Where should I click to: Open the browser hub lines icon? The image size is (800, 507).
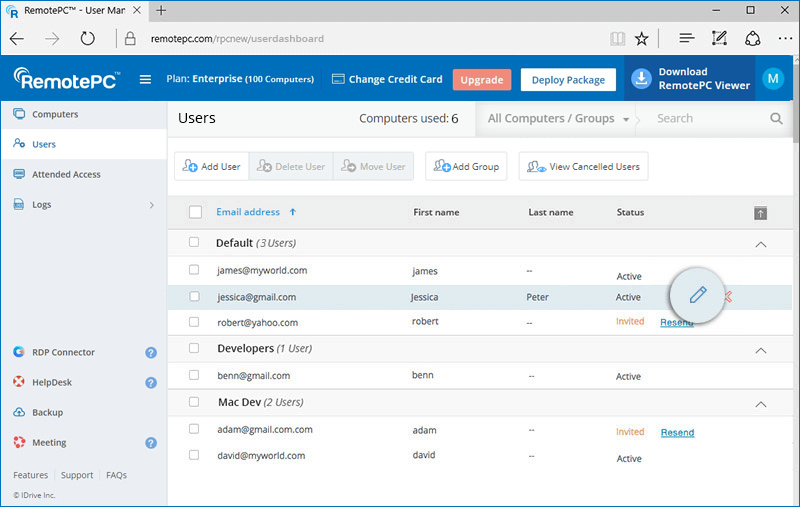click(687, 38)
